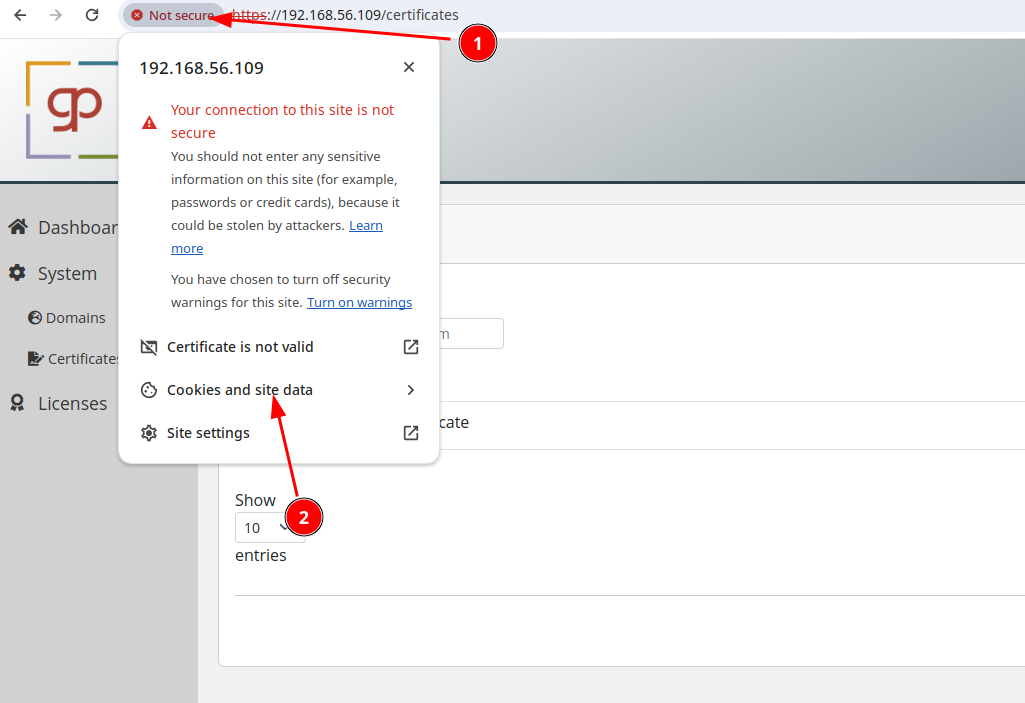
Task: Click the System gear icon in sidebar
Action: [16, 272]
